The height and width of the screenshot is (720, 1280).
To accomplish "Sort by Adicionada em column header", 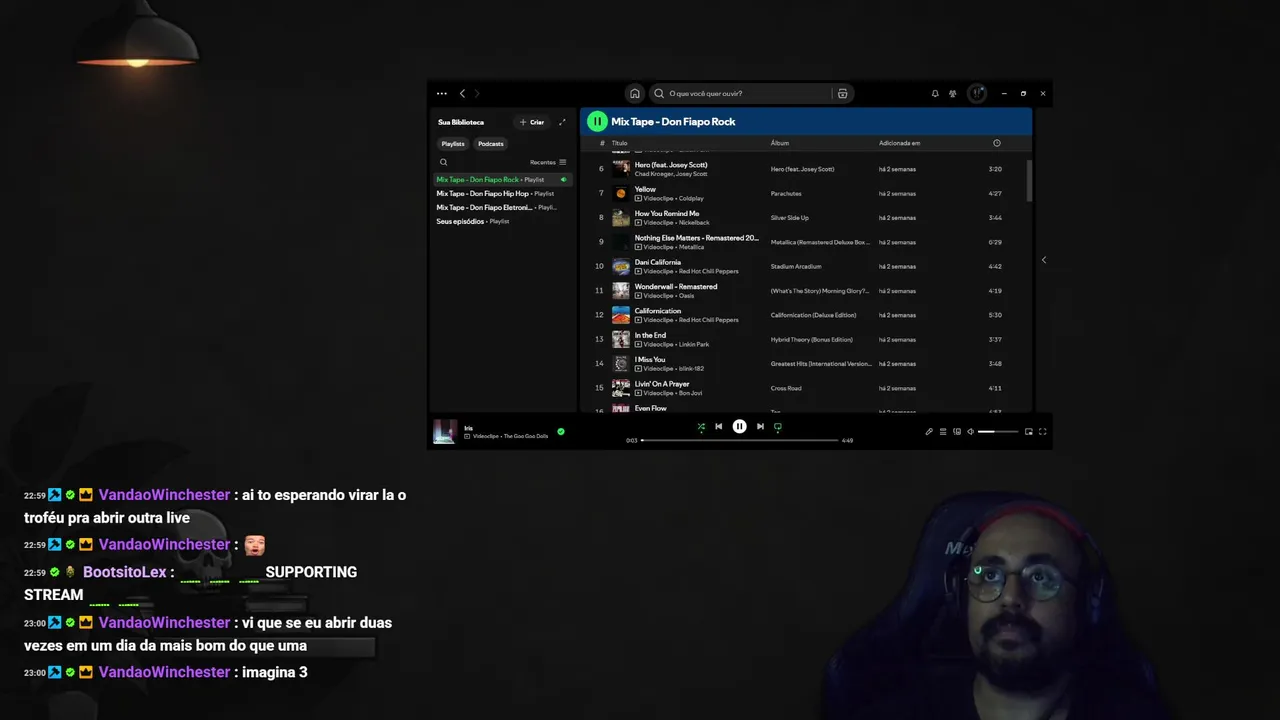I will (900, 143).
